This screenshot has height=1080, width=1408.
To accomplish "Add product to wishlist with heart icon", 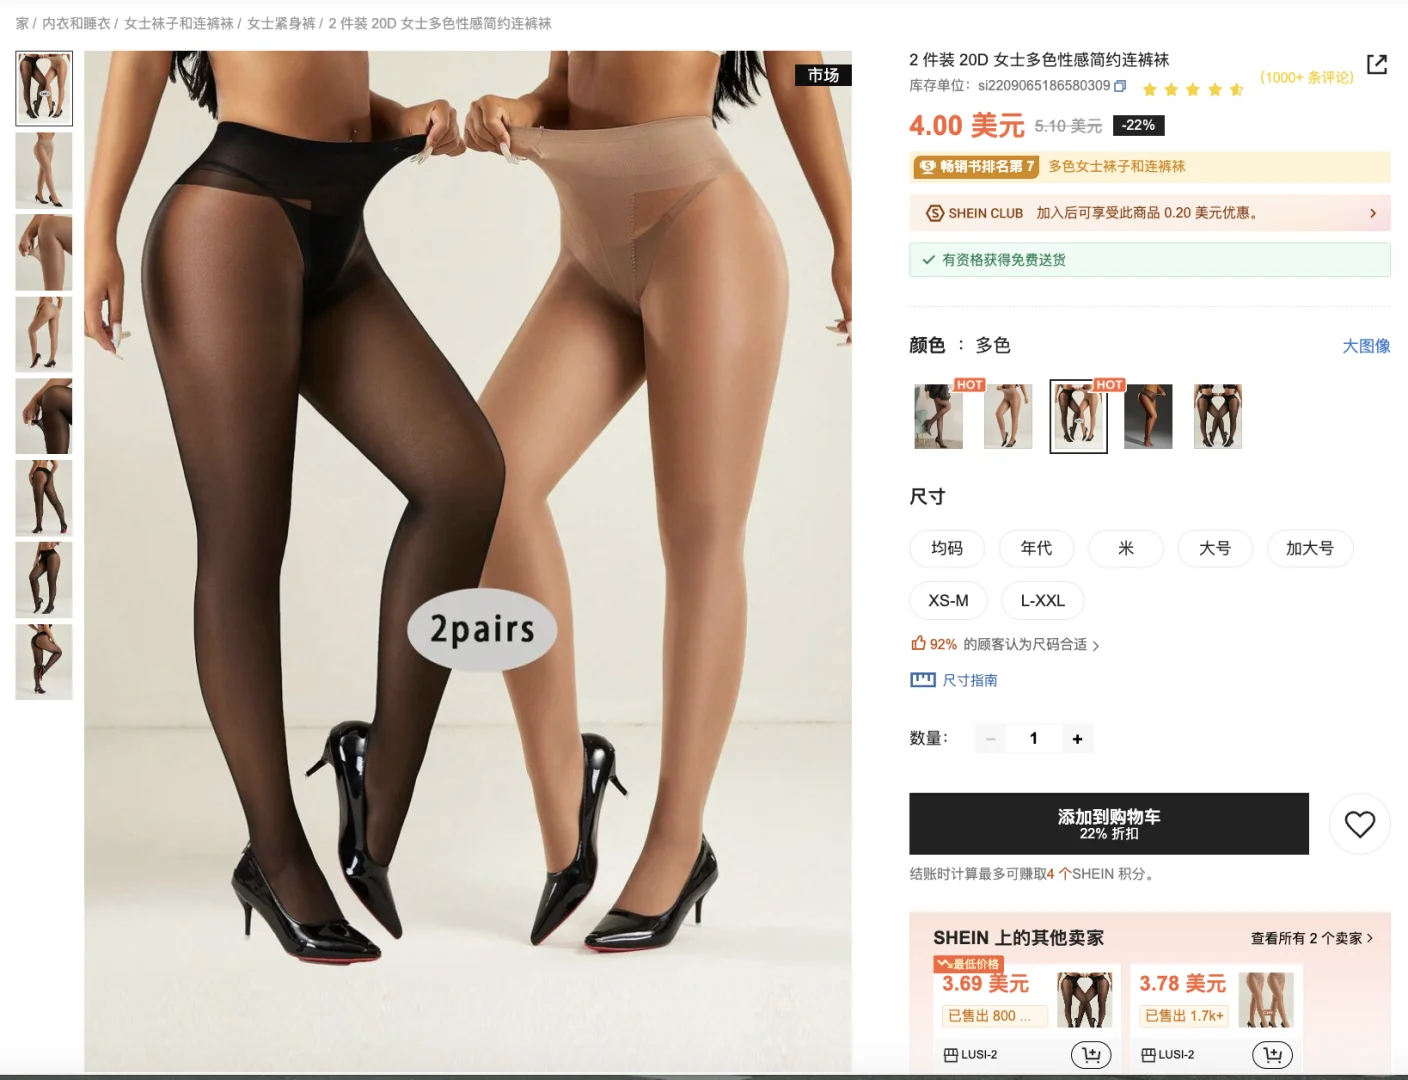I will [x=1359, y=824].
